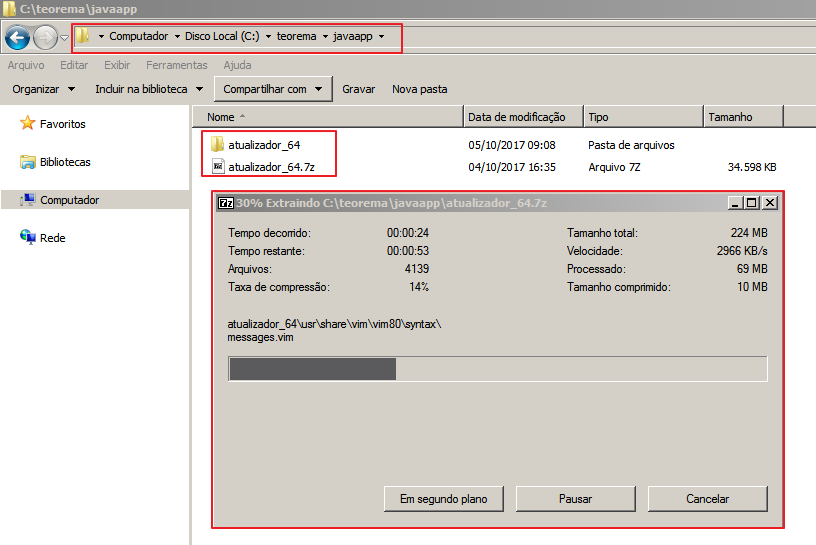Minimize the 7-Zip extraction dialog
Screen dimensions: 816x545
(x=735, y=203)
